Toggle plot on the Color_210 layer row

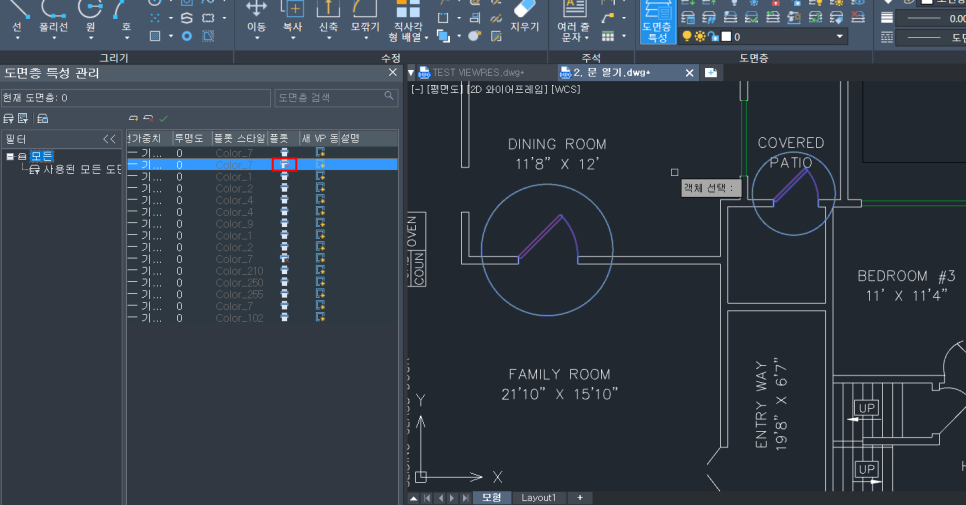pos(285,271)
